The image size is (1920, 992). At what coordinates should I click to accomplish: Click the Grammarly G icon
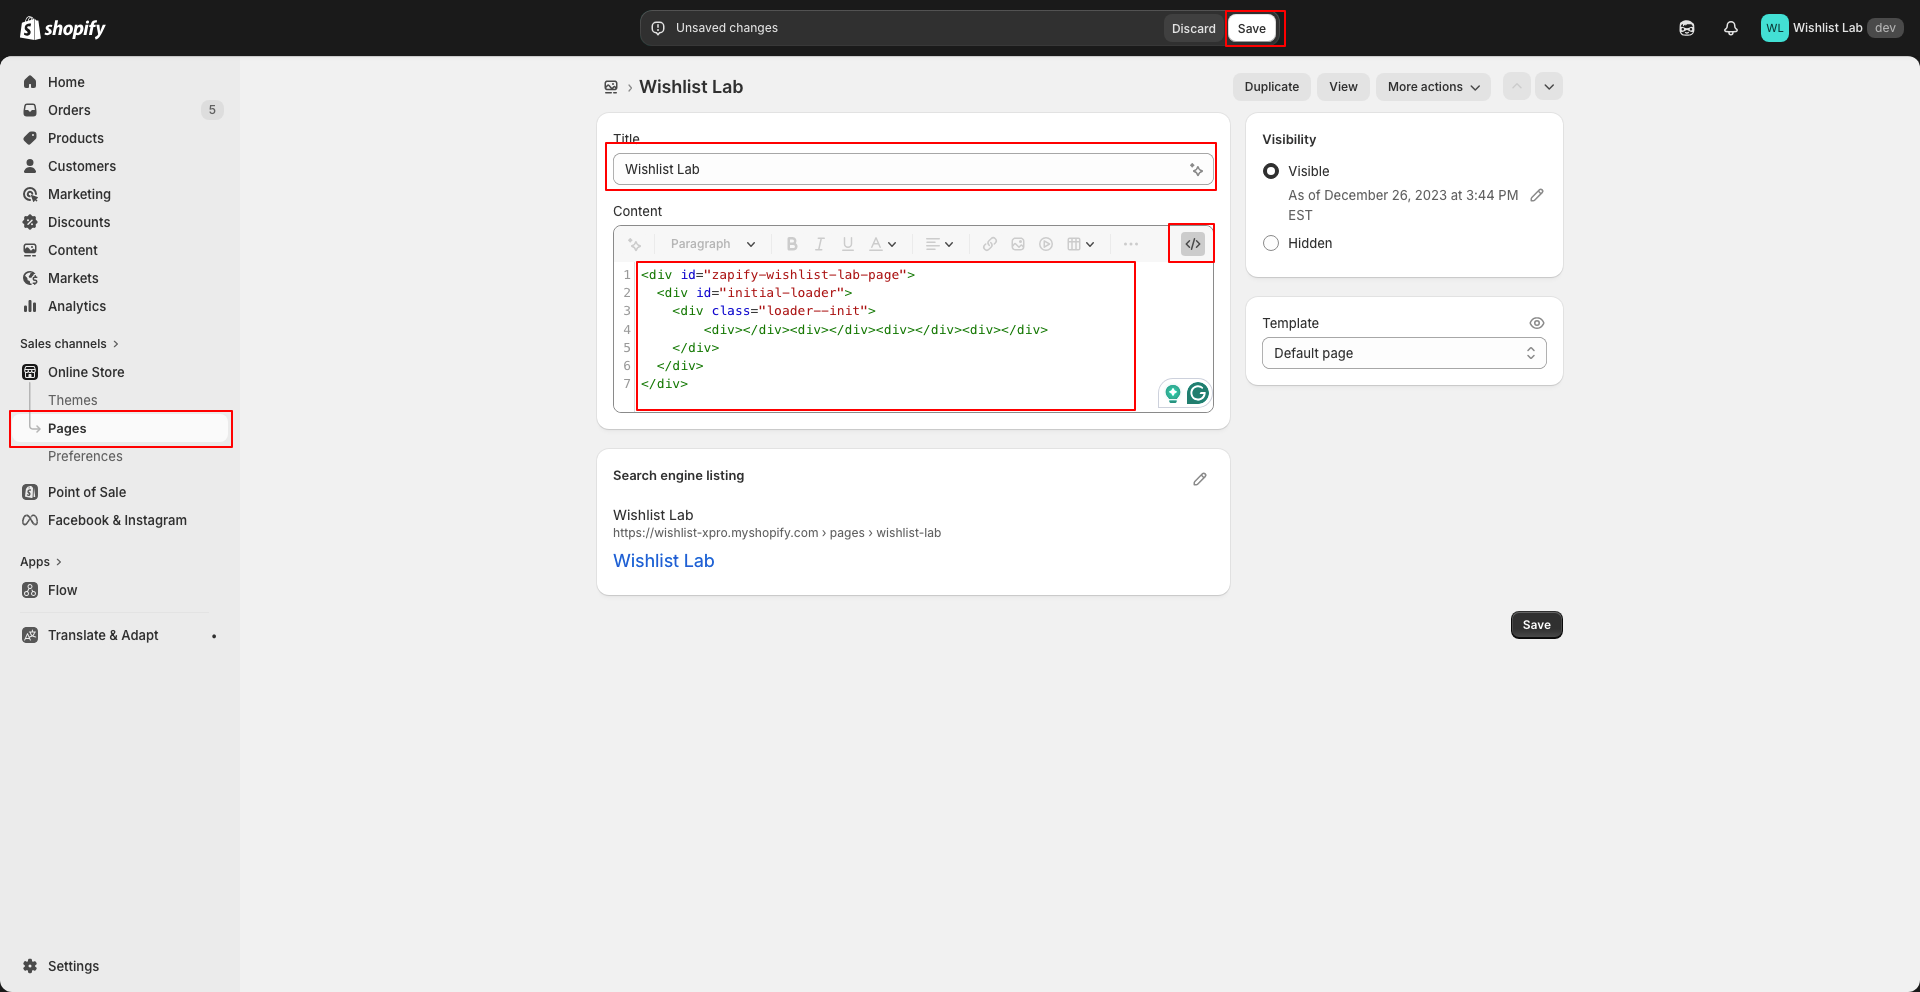tap(1198, 393)
